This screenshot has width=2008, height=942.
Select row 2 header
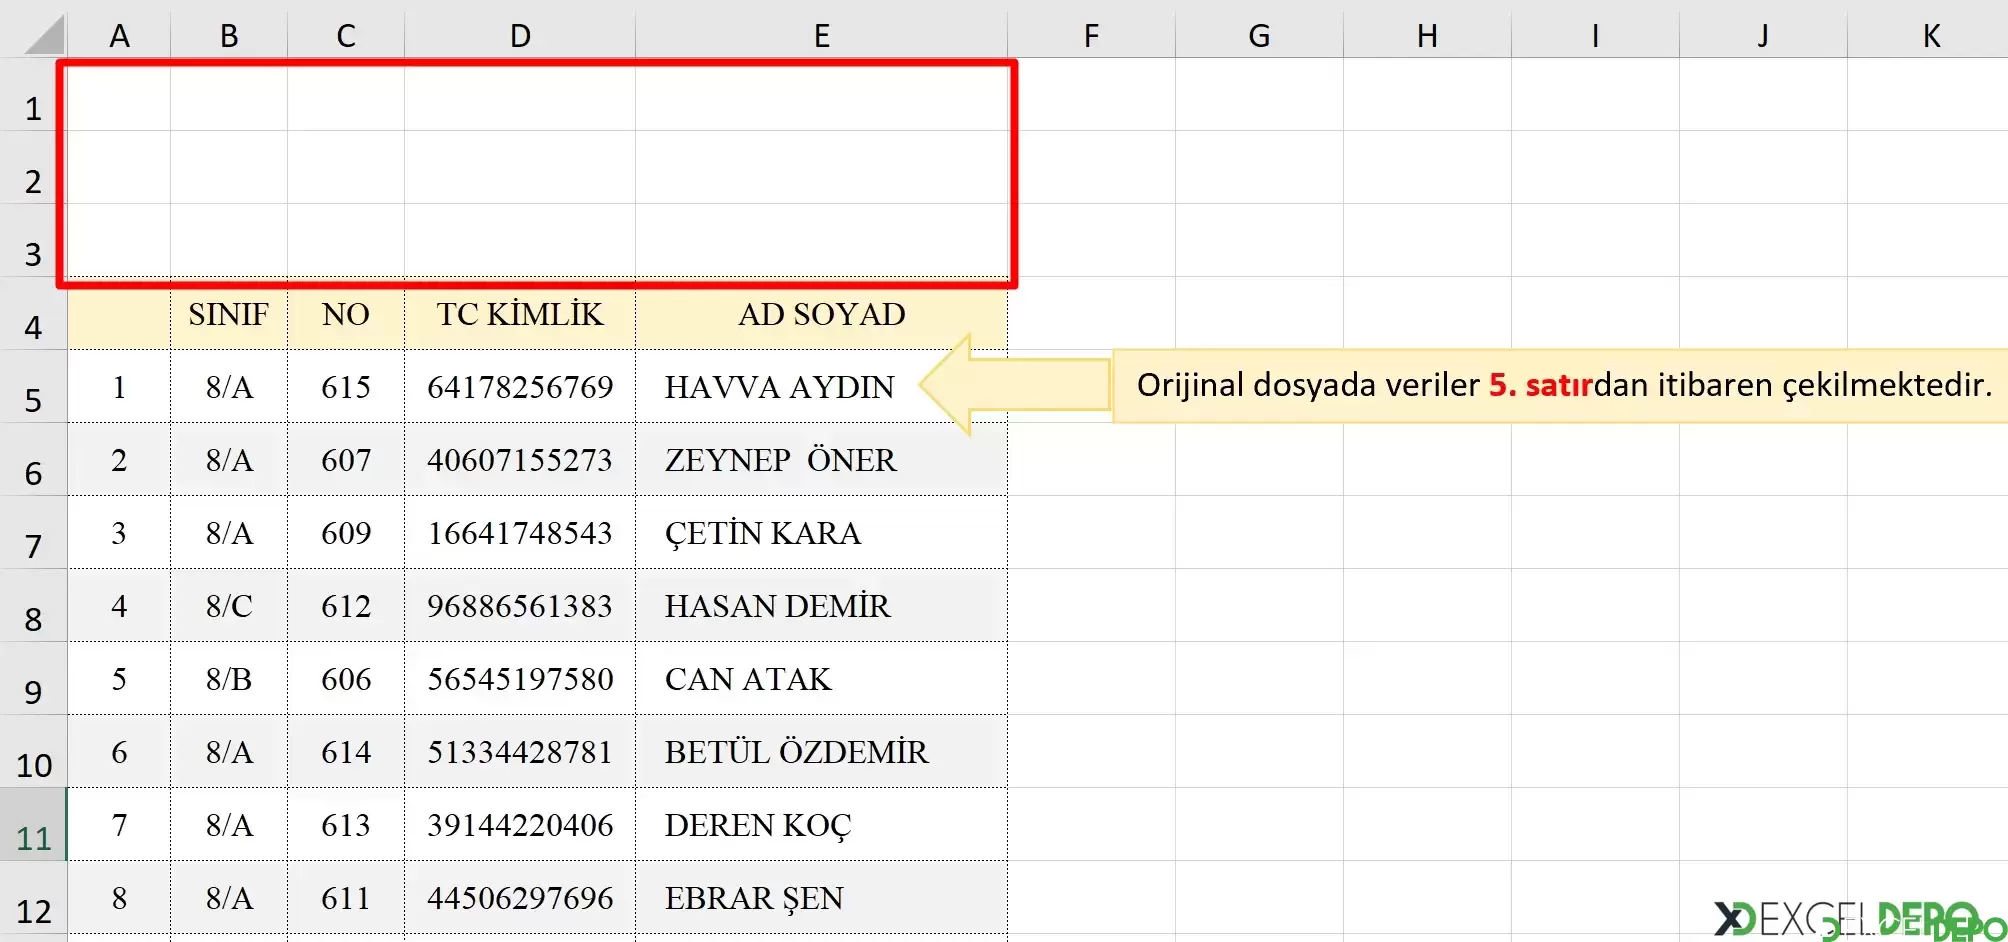point(33,167)
